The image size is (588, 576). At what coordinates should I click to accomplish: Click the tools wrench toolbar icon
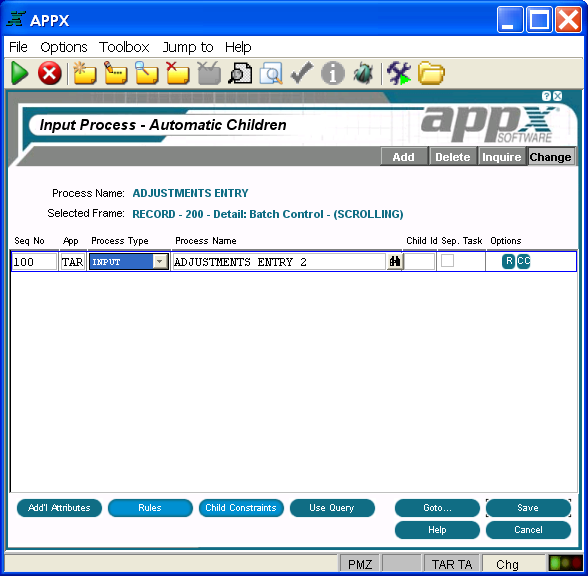[x=399, y=73]
